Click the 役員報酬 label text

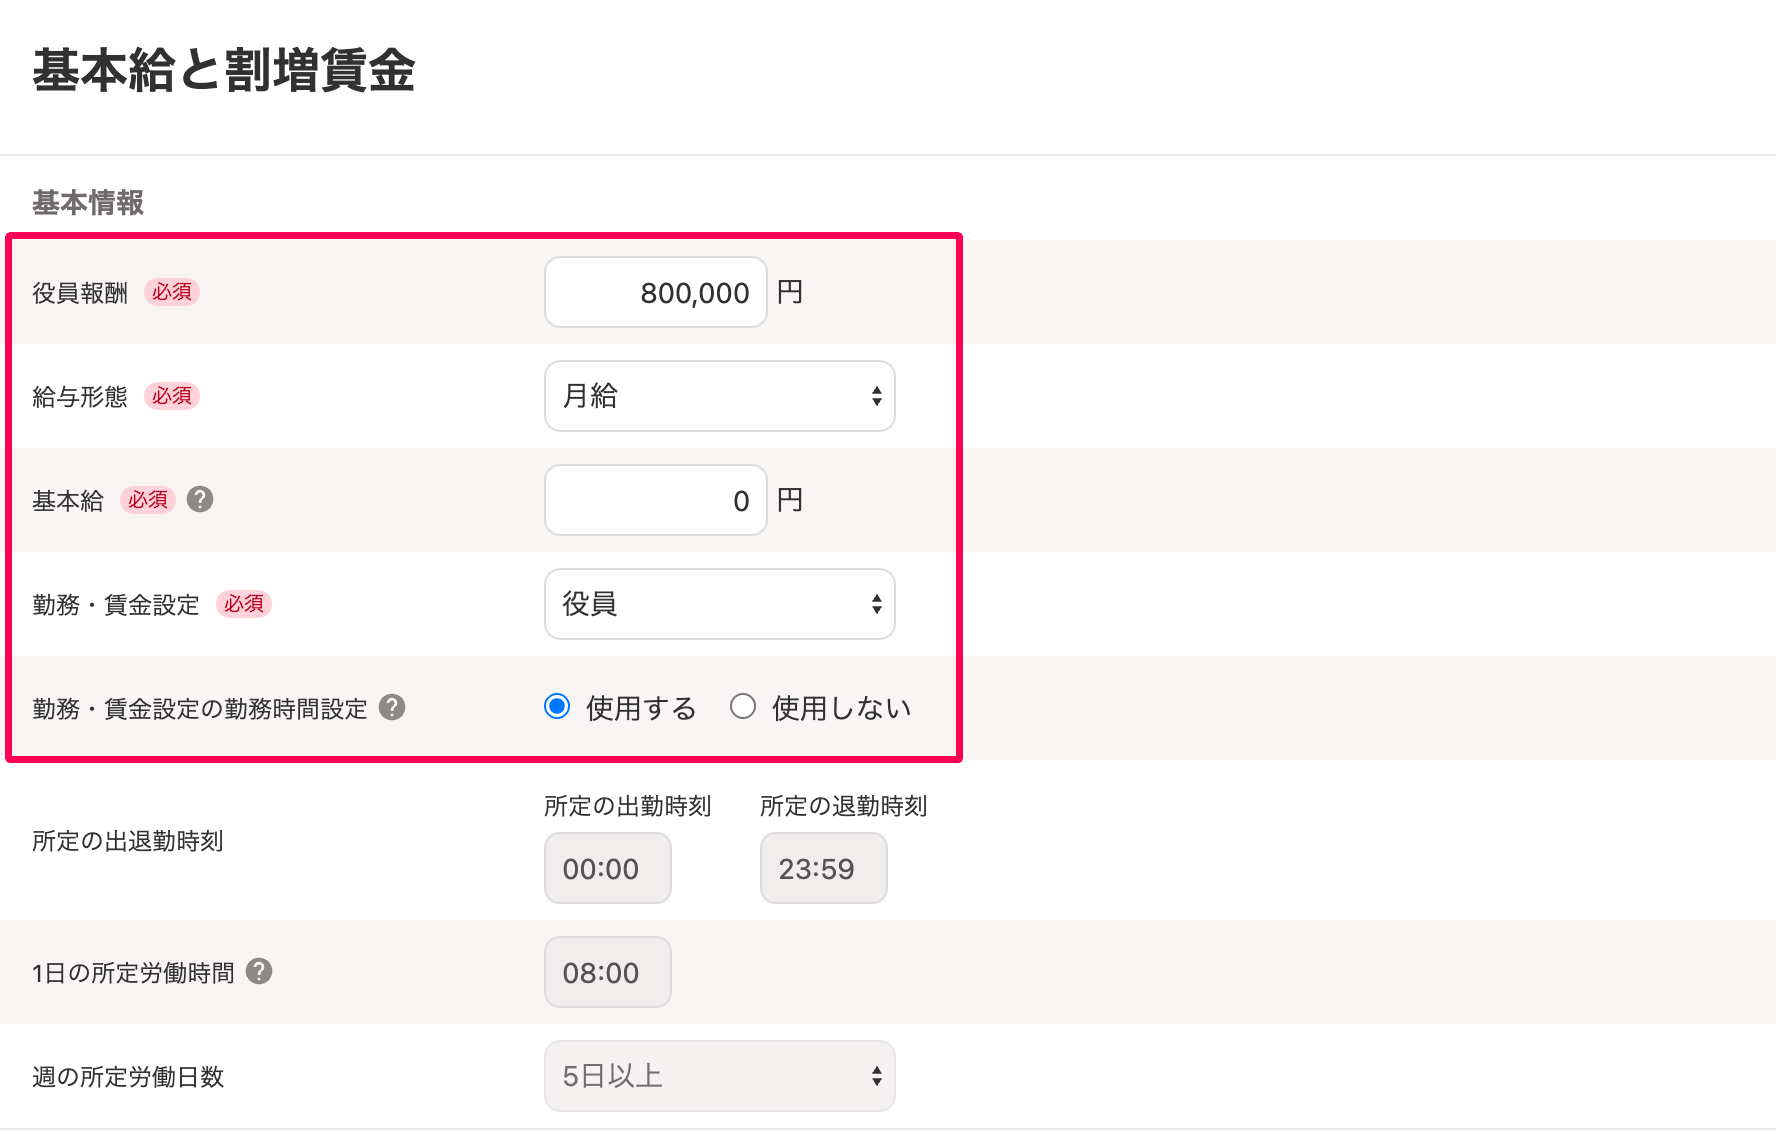80,293
